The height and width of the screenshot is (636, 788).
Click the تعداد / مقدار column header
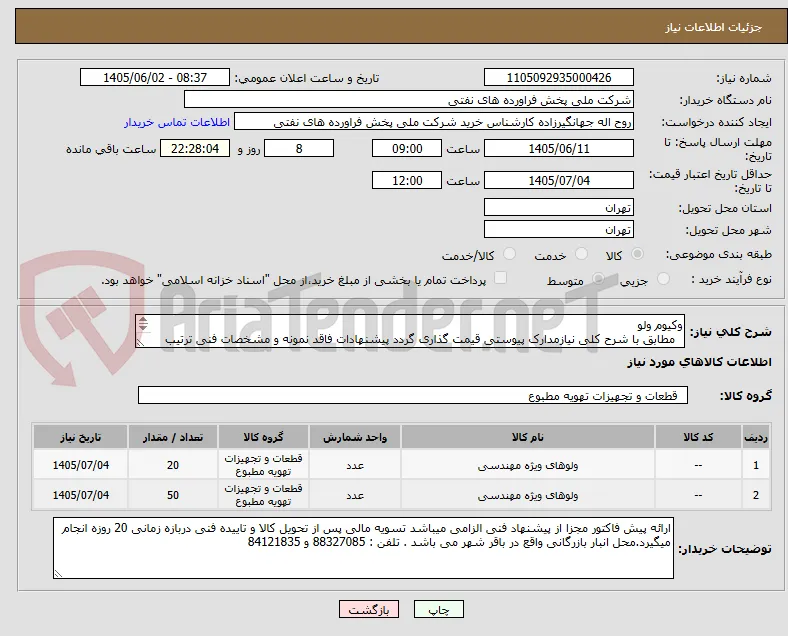(173, 437)
